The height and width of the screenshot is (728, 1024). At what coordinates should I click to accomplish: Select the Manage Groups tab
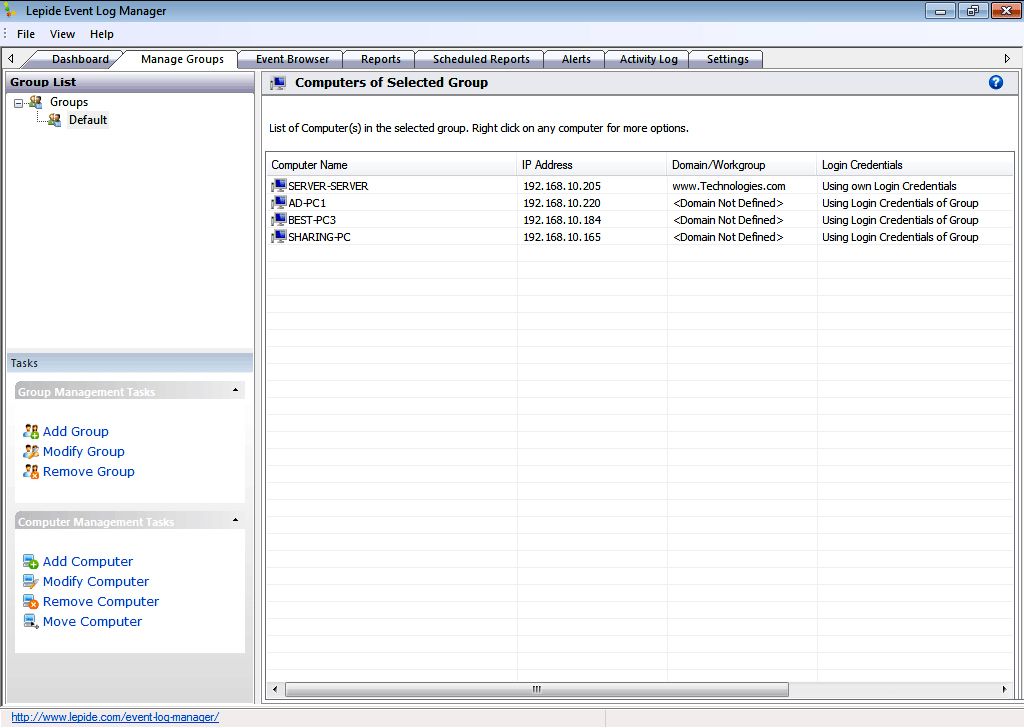click(182, 59)
